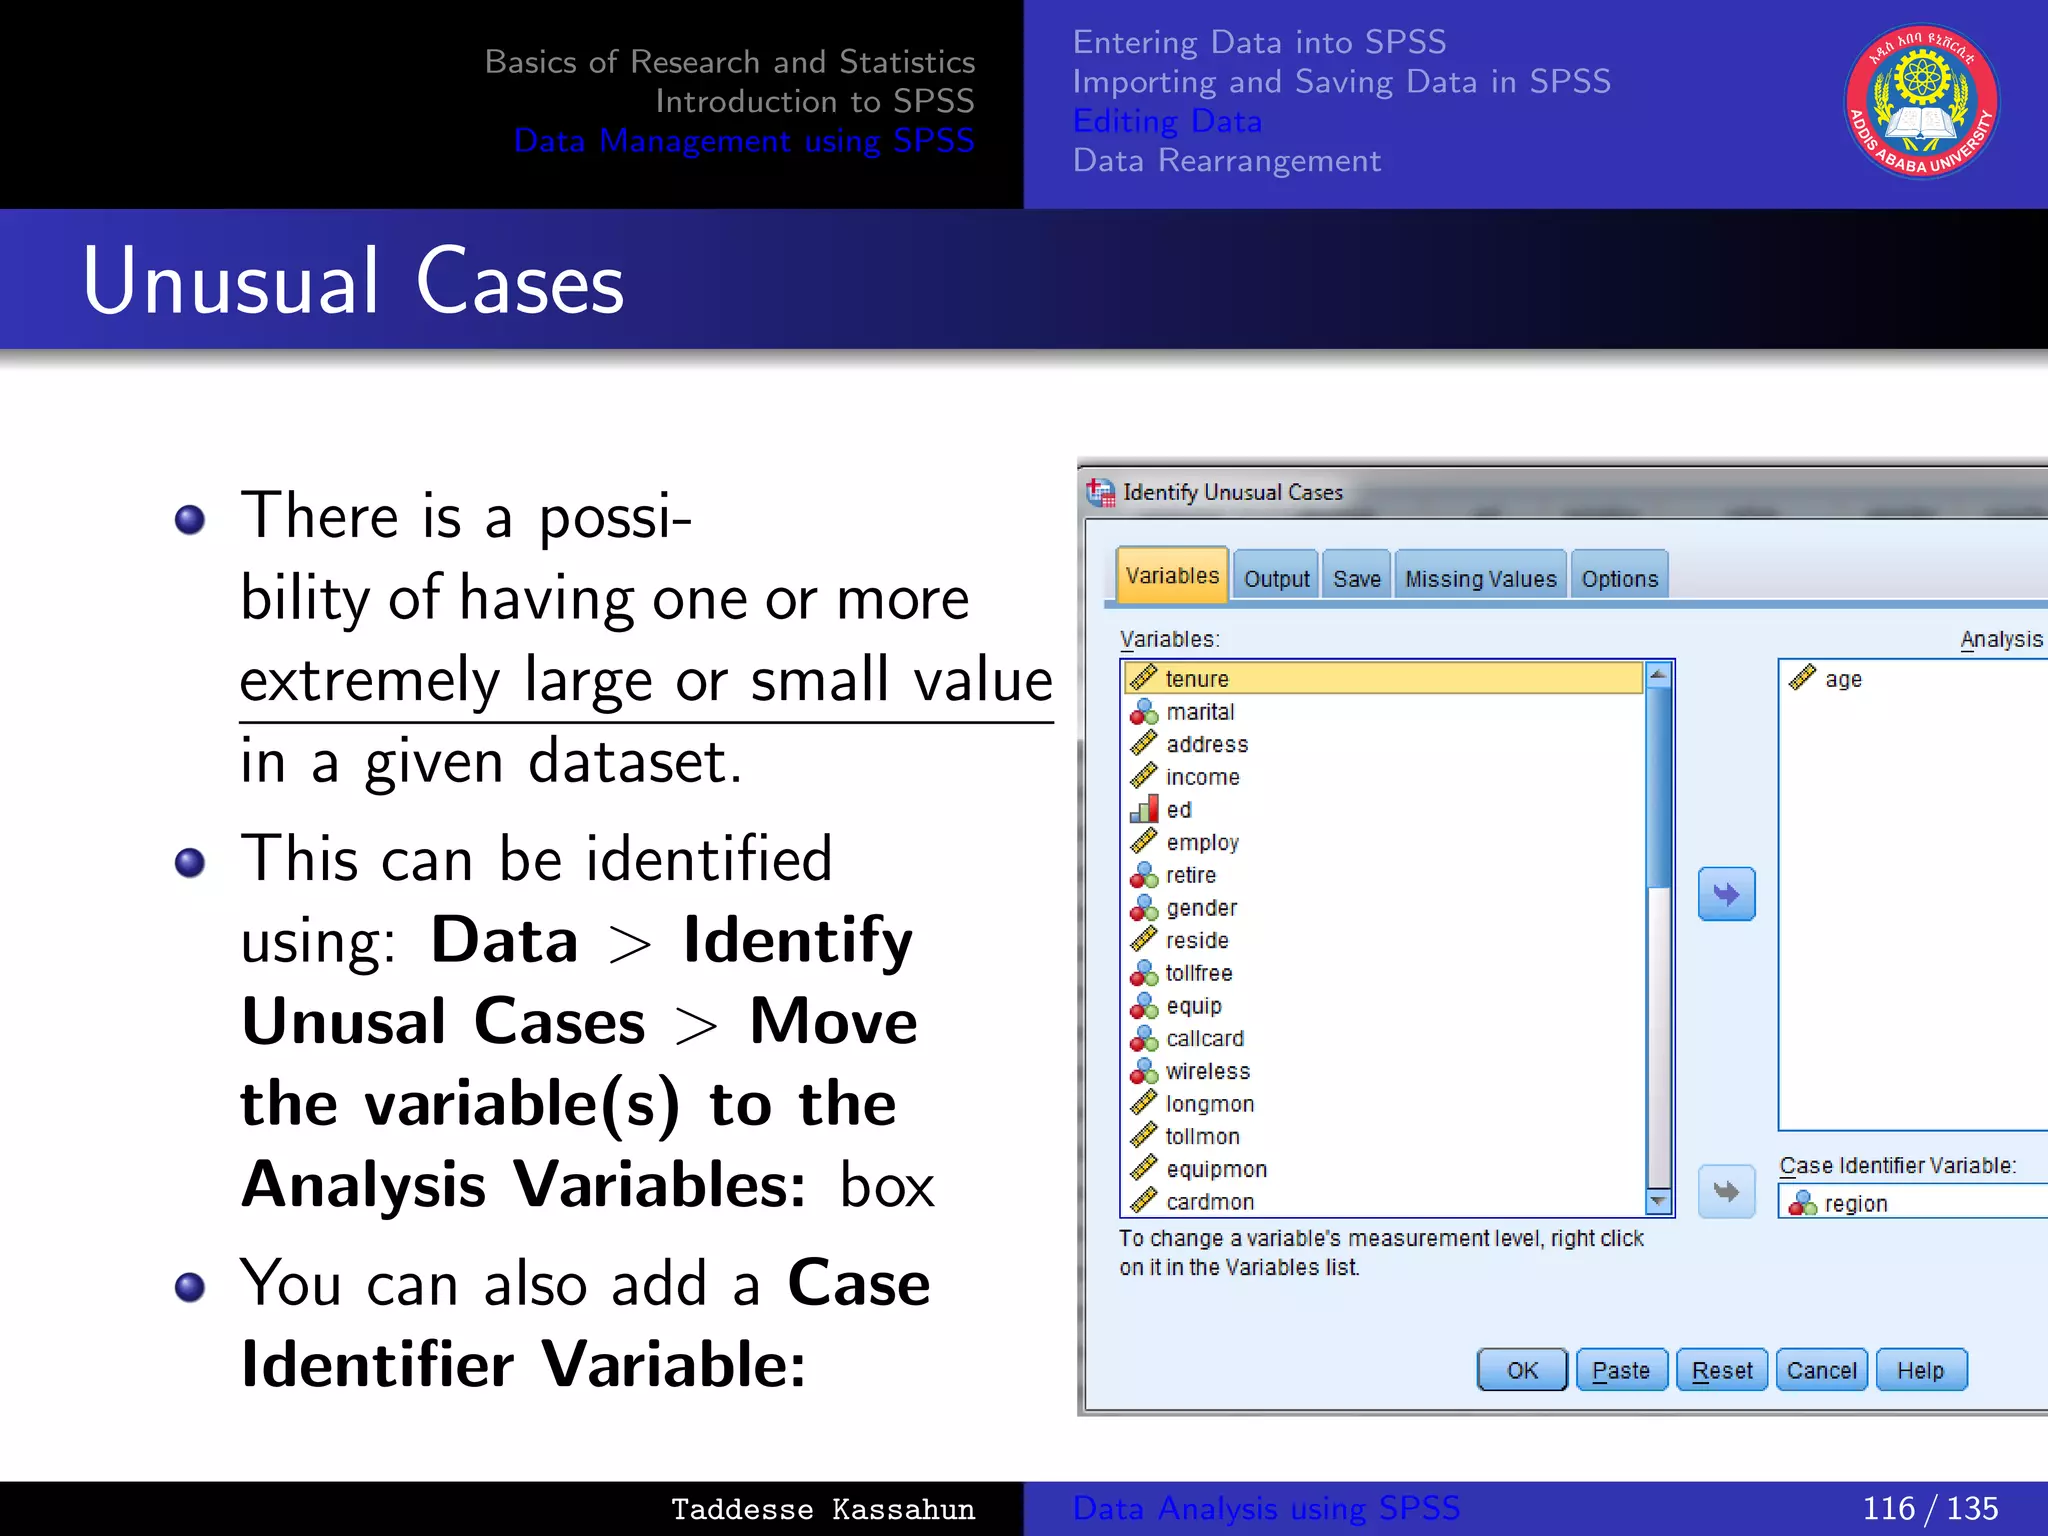Click the tollfree nominal icon
This screenshot has width=2048, height=1536.
(x=1143, y=973)
